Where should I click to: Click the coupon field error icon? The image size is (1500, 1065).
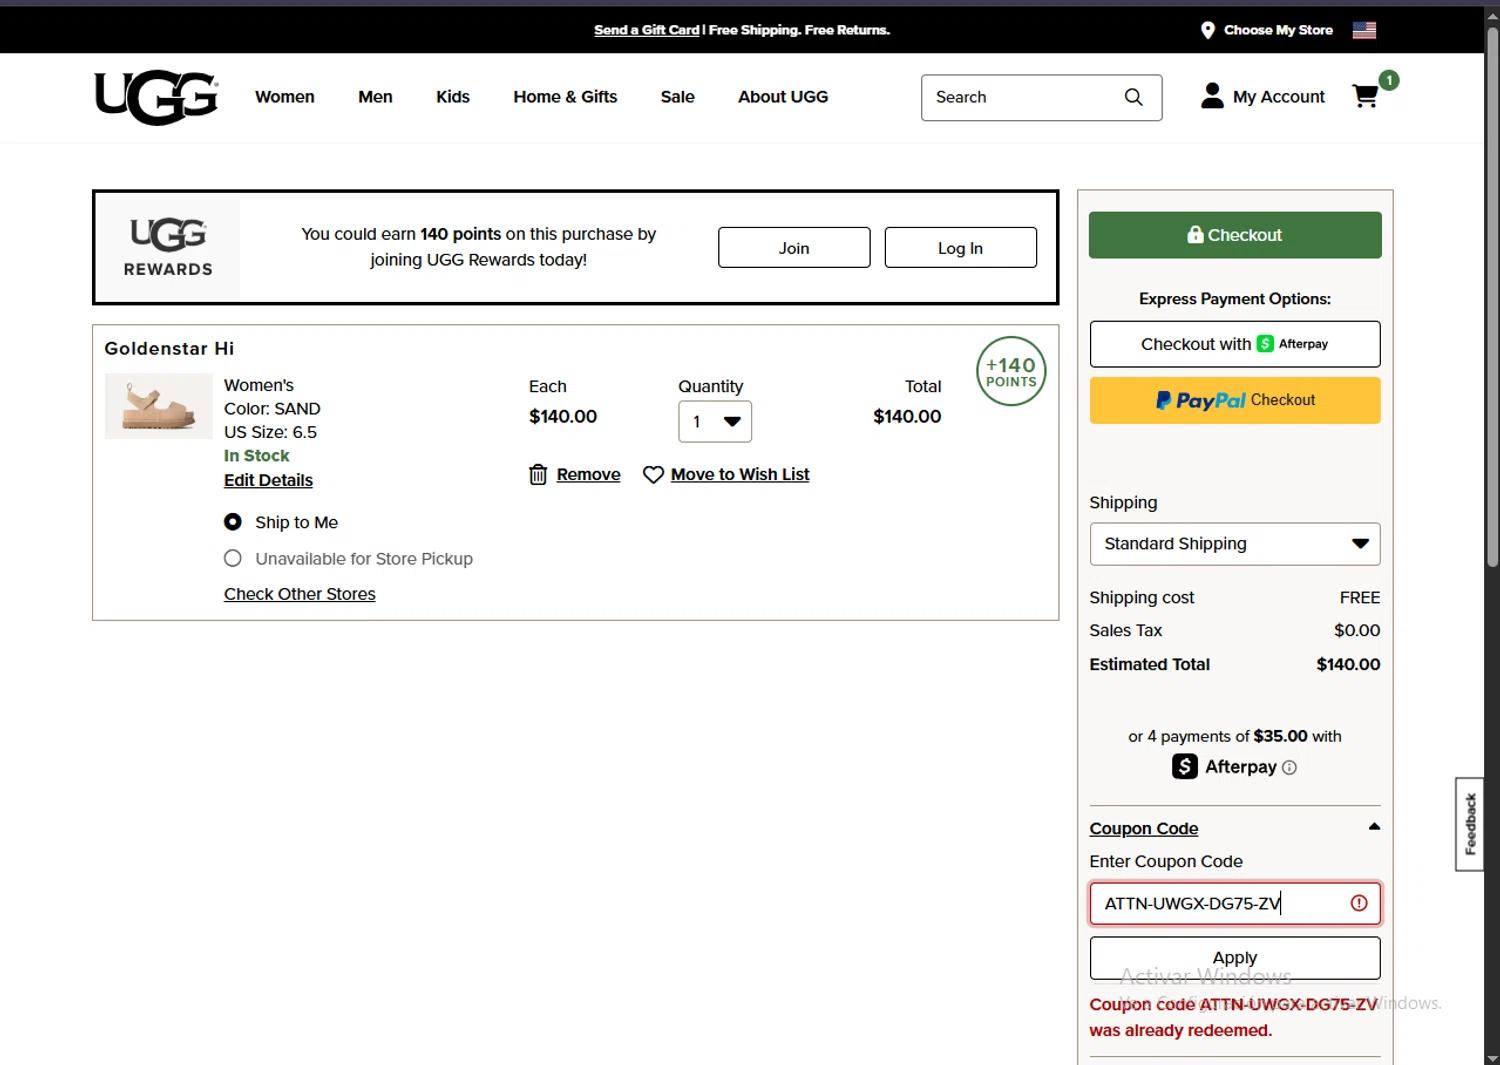point(1359,903)
